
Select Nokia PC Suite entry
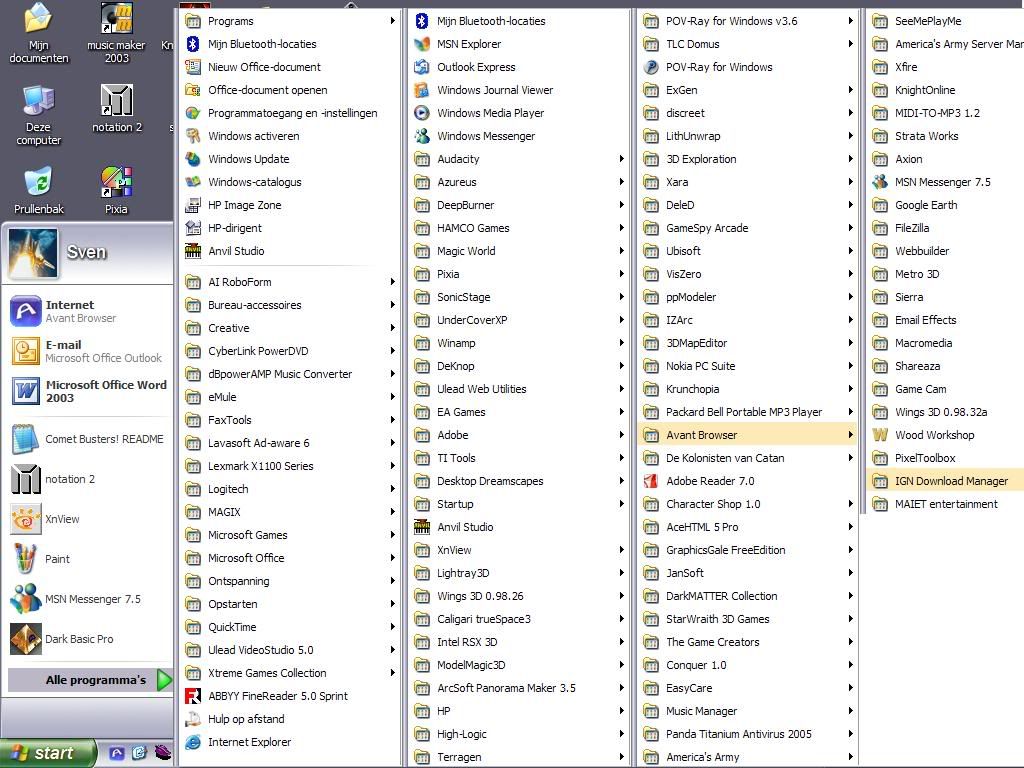click(747, 366)
